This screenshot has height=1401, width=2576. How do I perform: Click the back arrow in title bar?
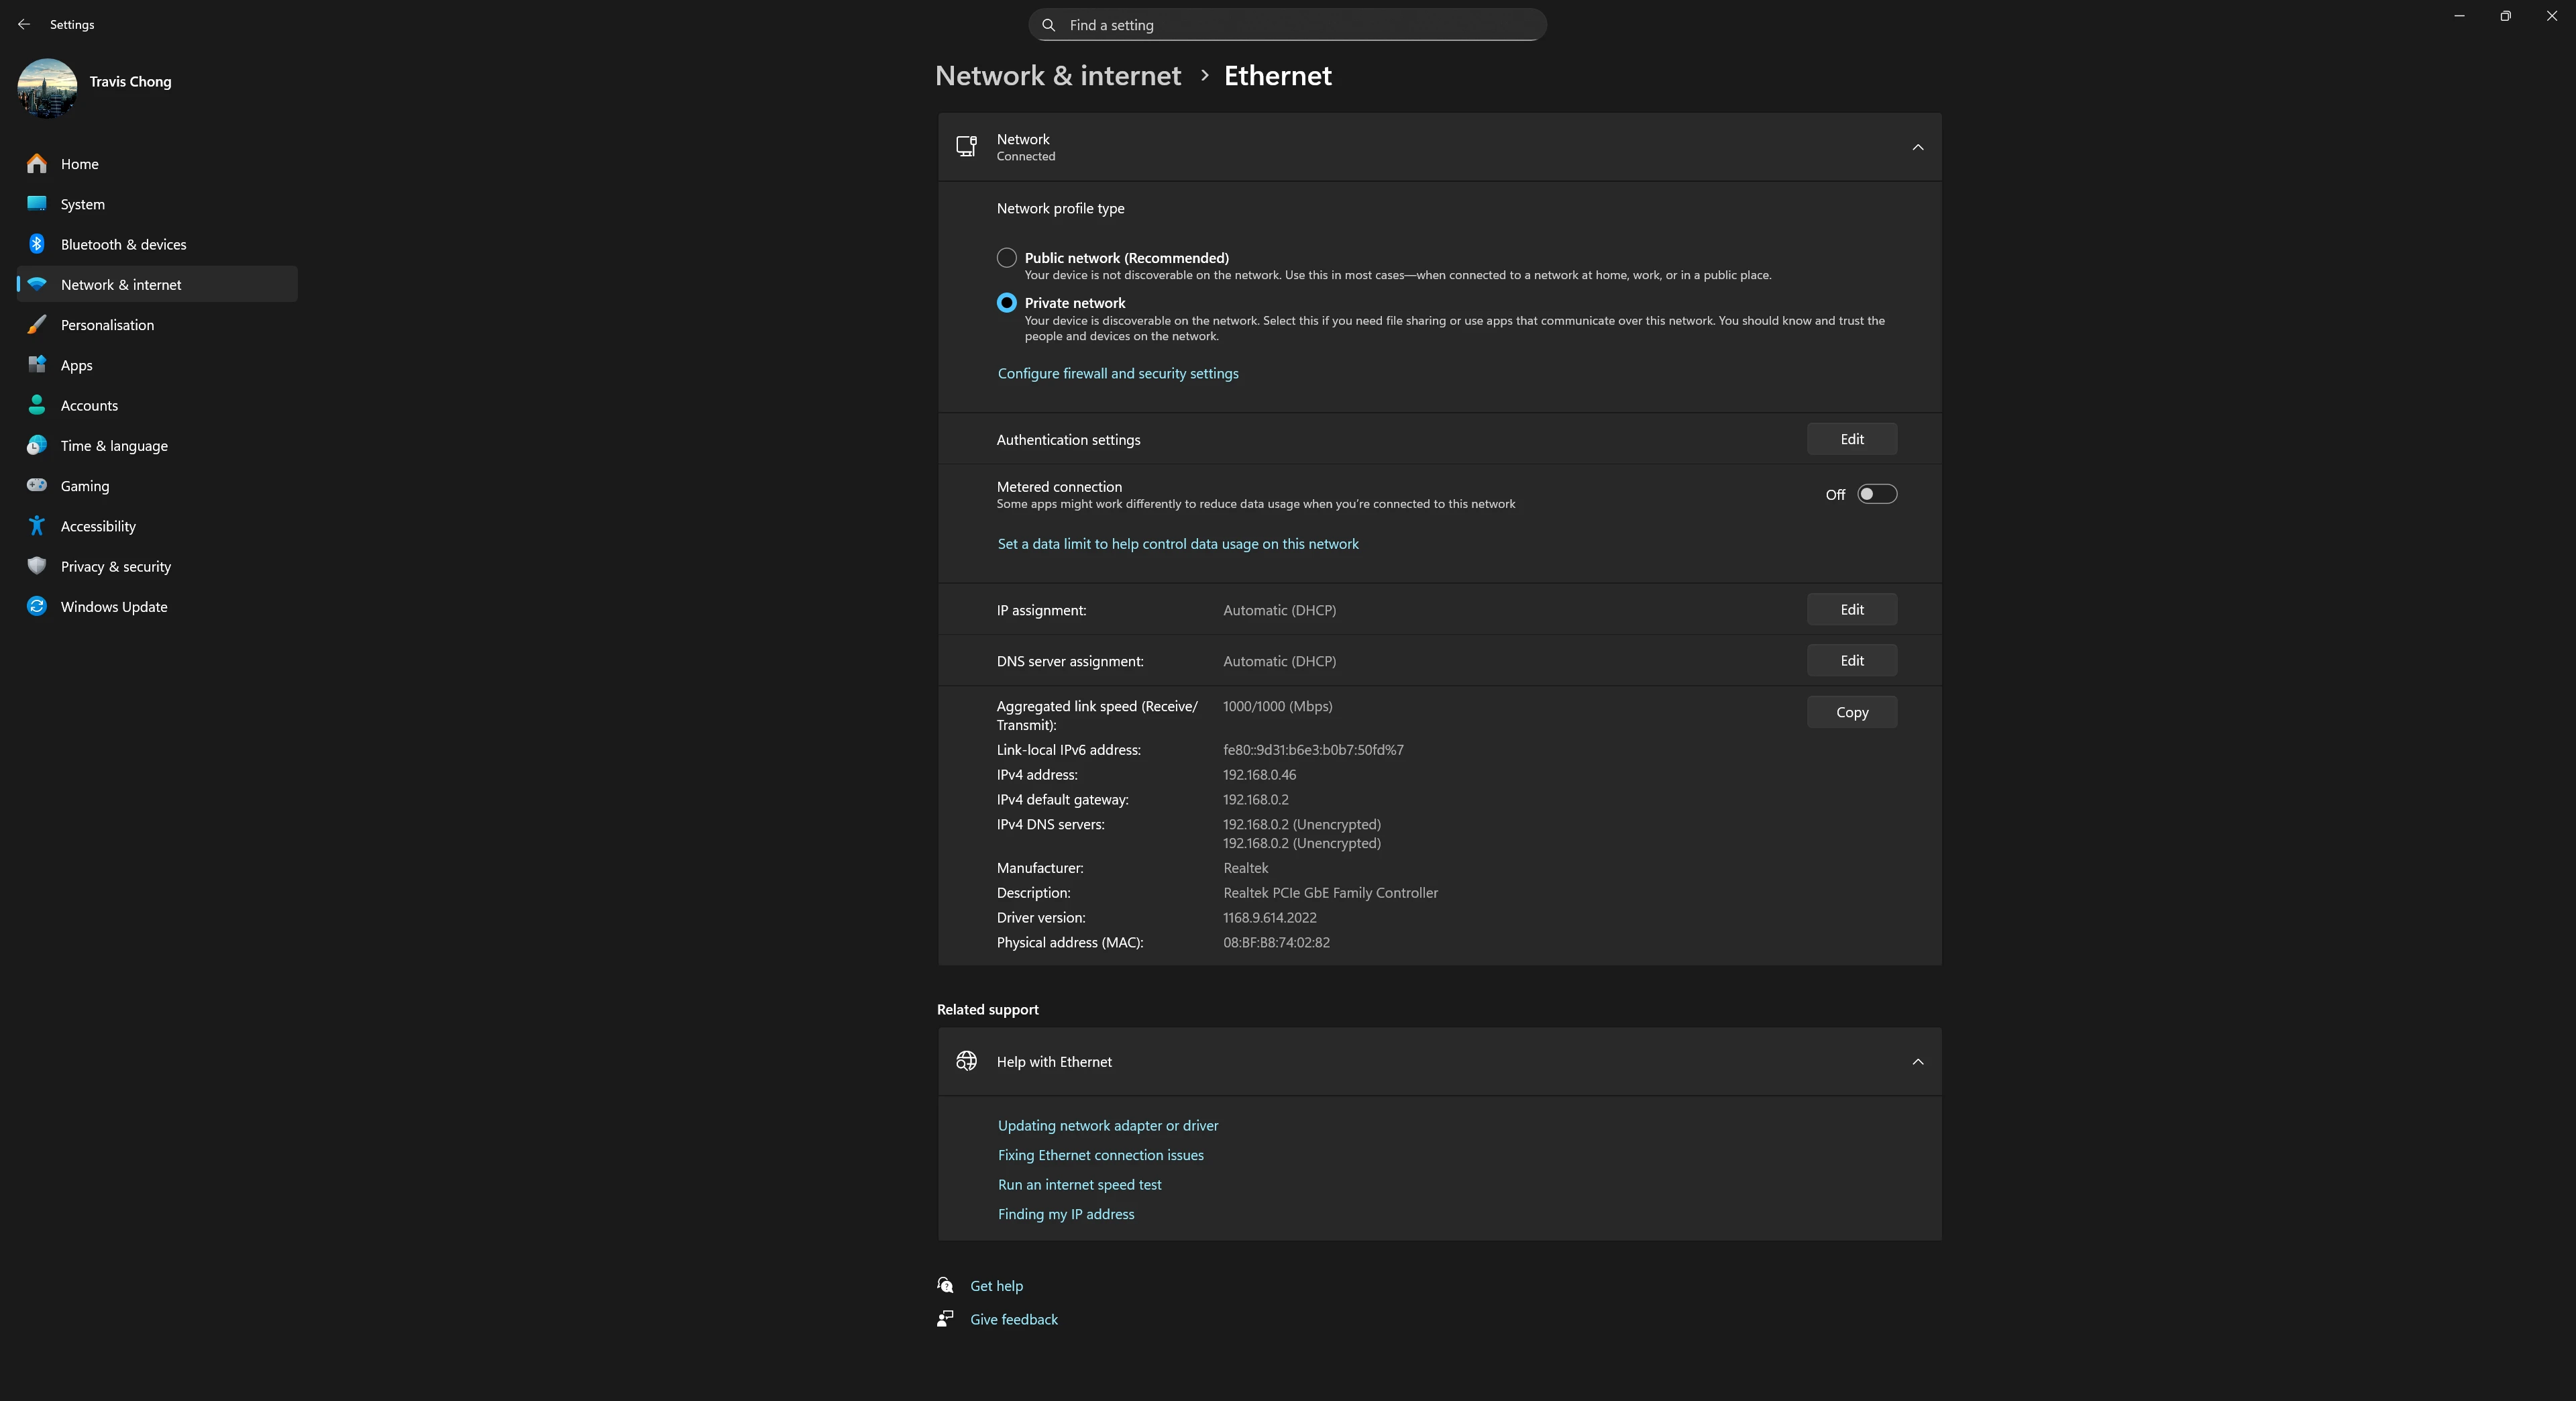[24, 24]
